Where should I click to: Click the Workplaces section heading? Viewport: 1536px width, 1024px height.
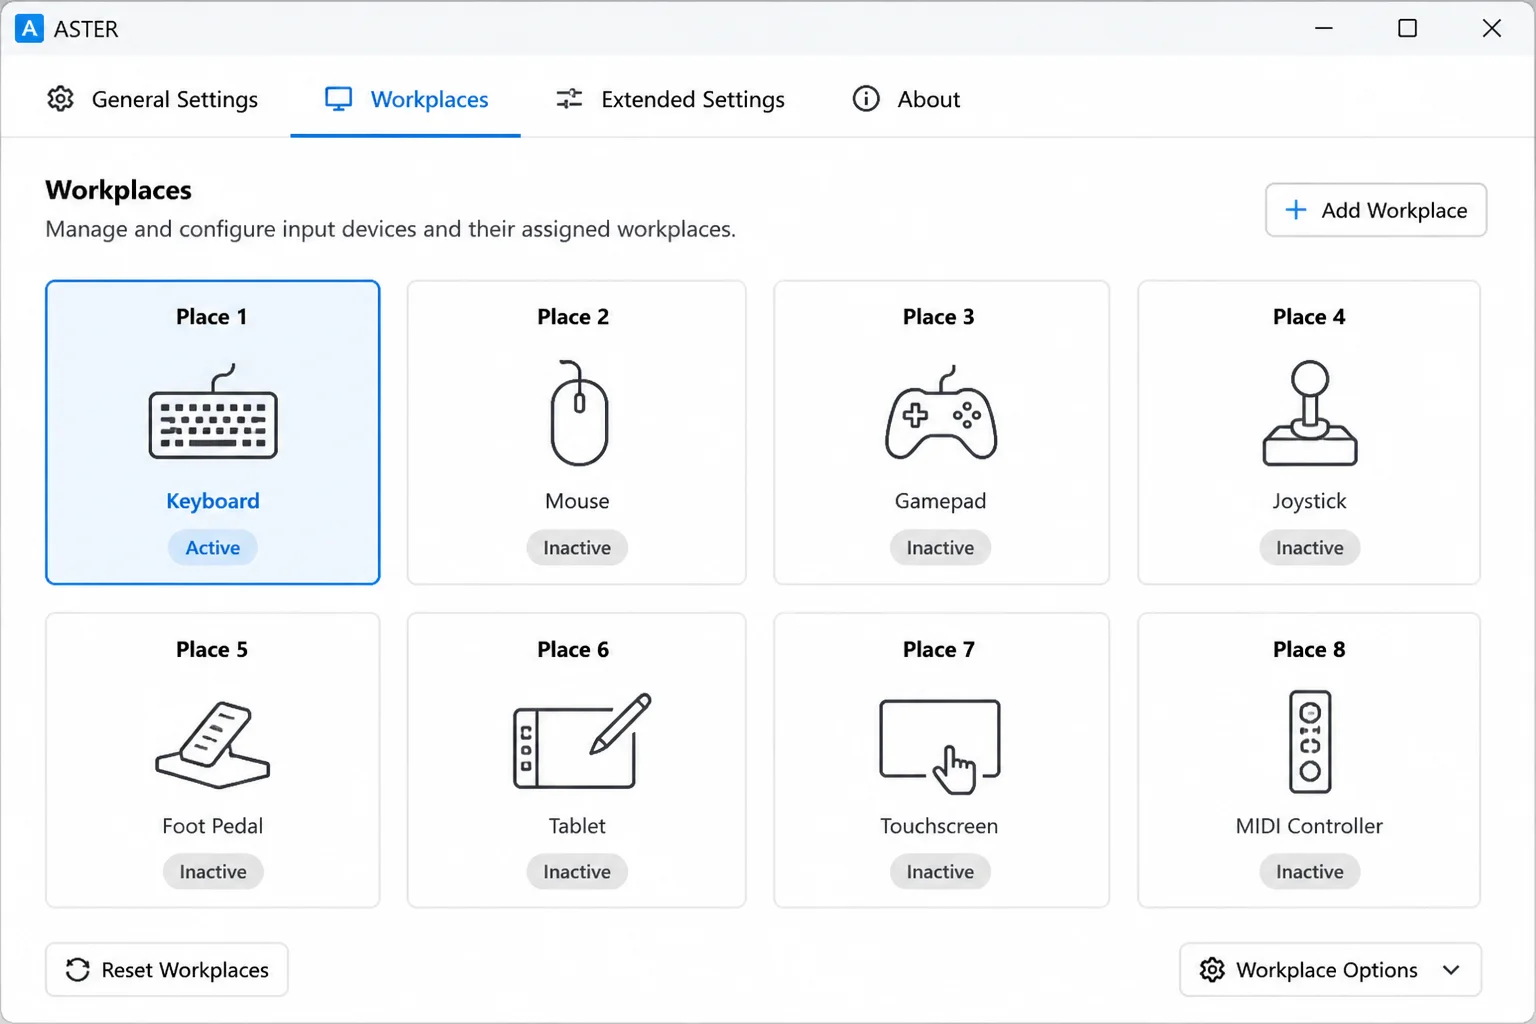point(119,190)
